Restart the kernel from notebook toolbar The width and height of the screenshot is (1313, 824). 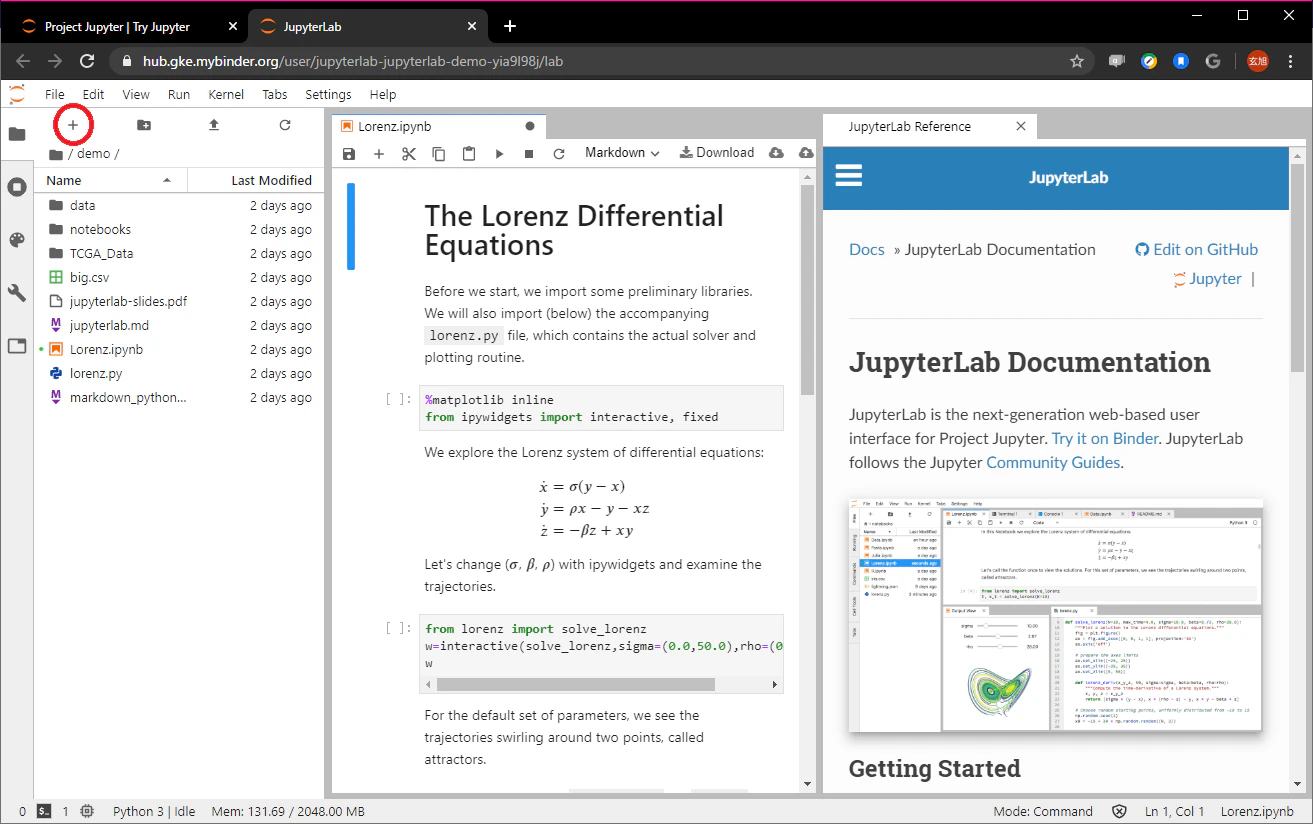559,153
